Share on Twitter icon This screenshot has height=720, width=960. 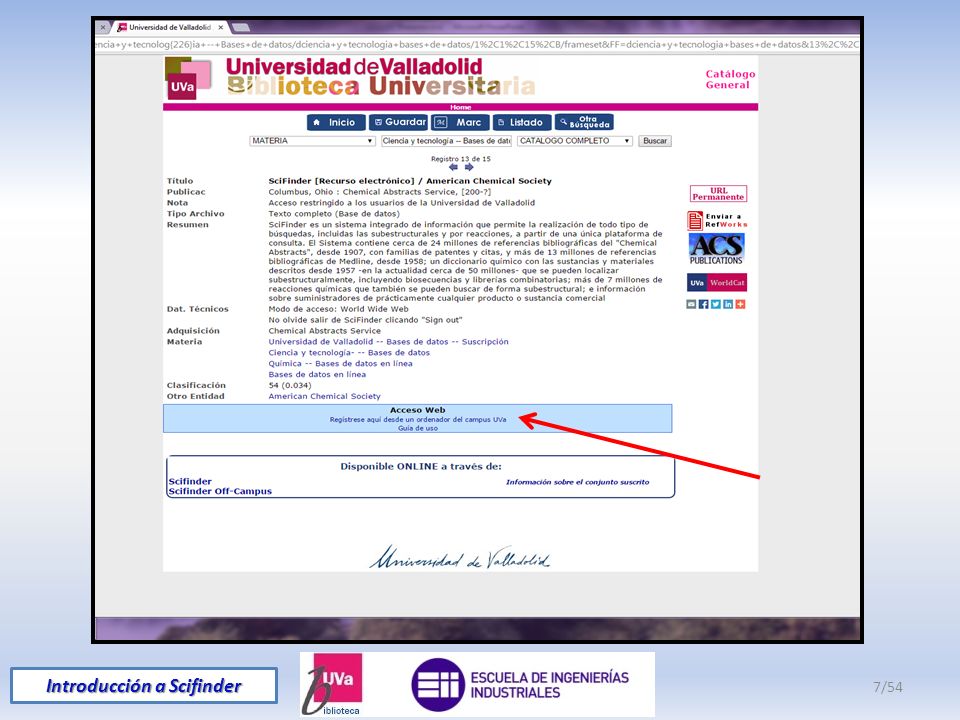tap(716, 304)
